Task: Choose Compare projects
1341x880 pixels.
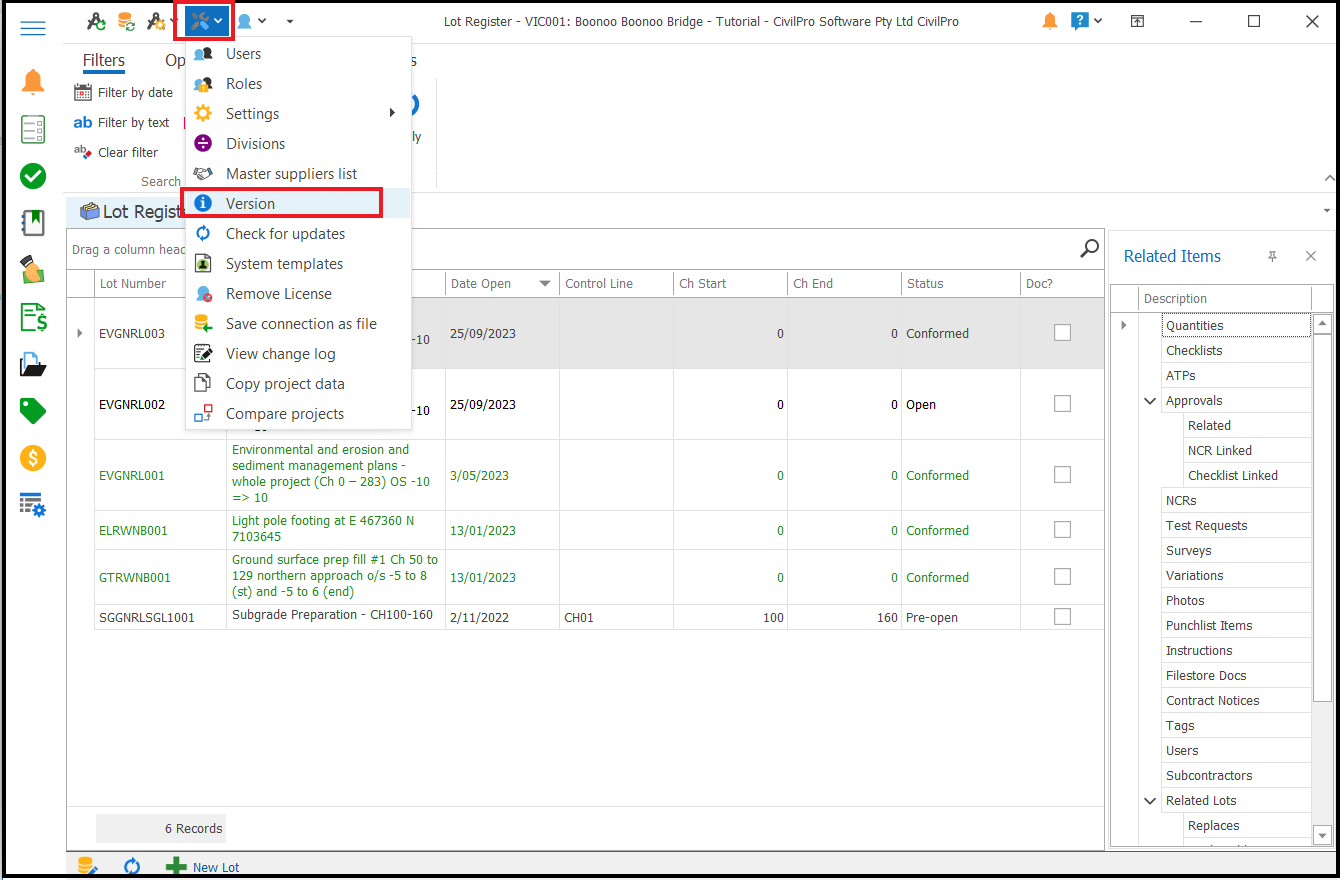Action: tap(297, 414)
